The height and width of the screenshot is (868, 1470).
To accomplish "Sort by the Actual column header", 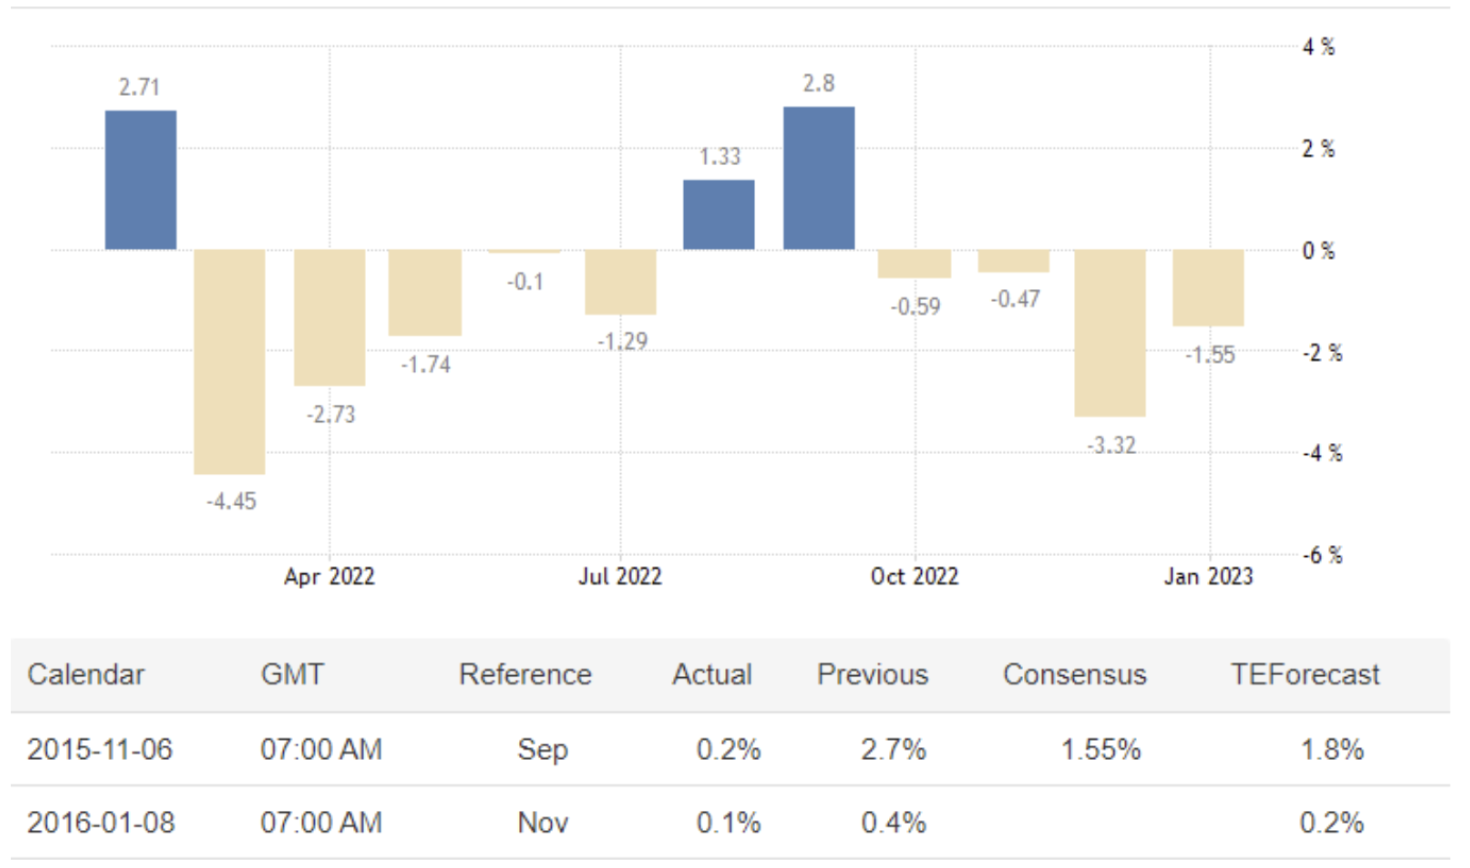I will tap(712, 675).
